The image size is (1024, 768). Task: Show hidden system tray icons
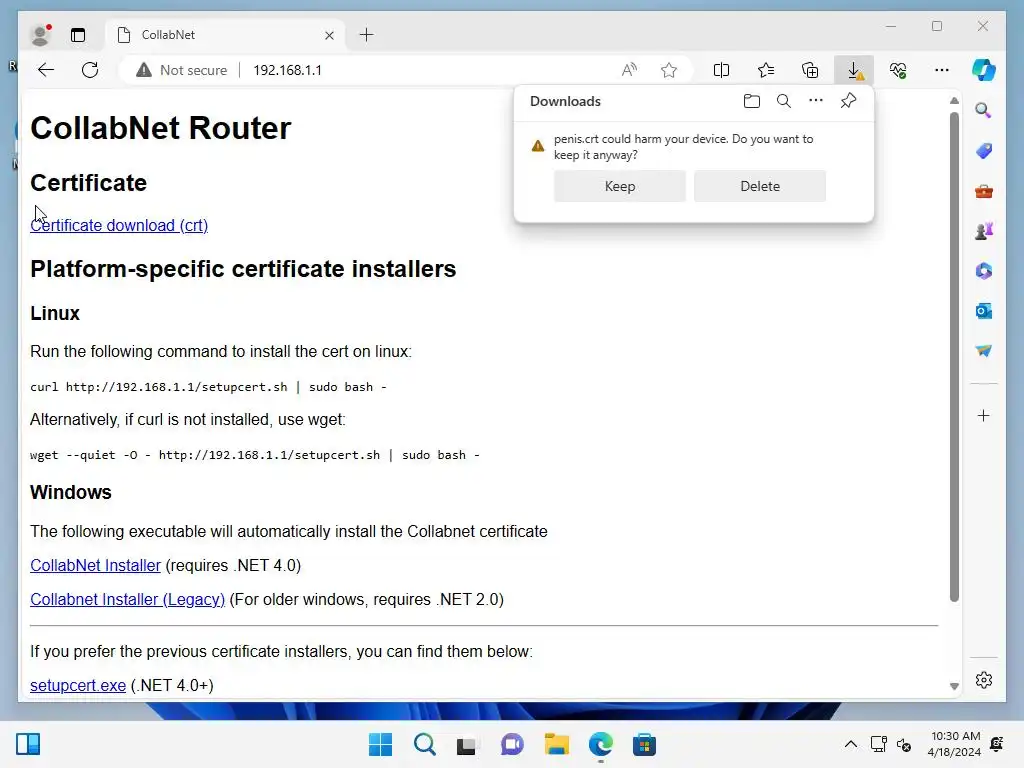point(850,744)
